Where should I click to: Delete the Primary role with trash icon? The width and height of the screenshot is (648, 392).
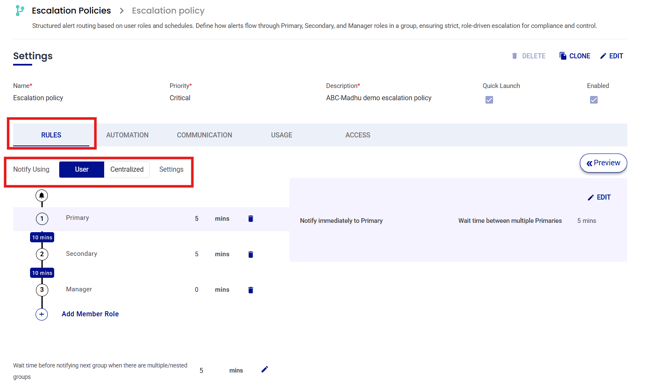[x=250, y=219]
